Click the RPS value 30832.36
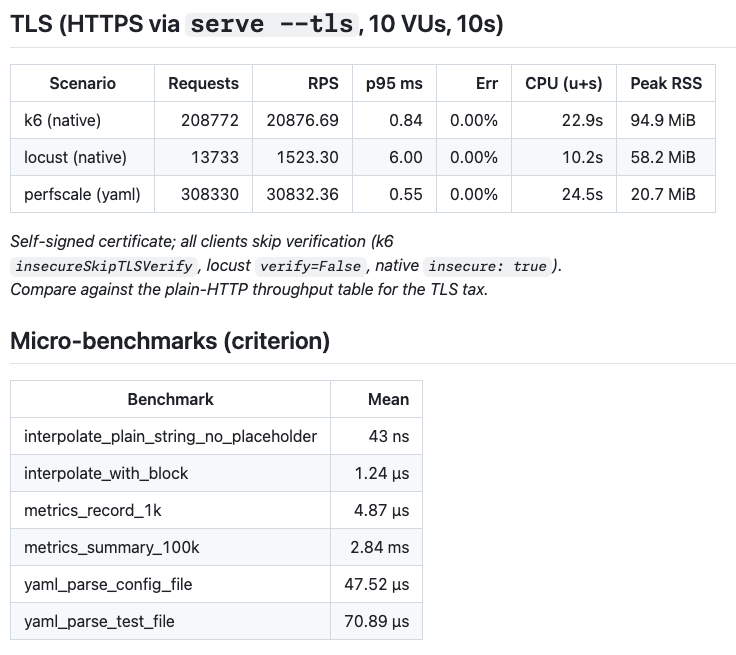This screenshot has width=736, height=655. pos(303,194)
